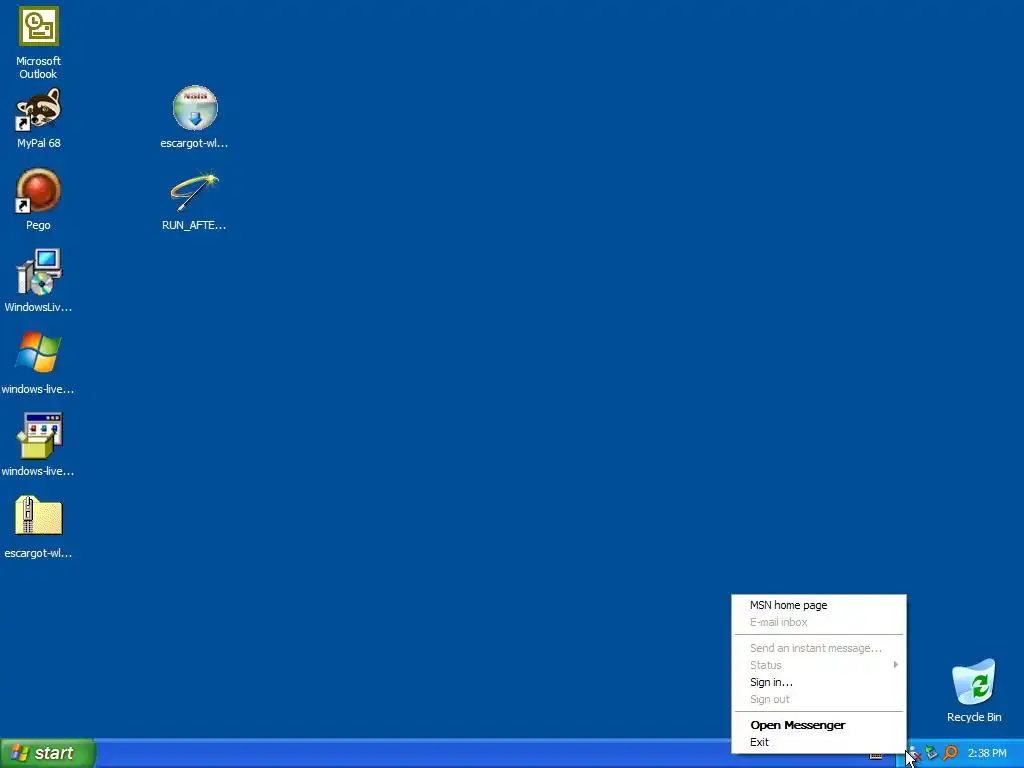This screenshot has height=768, width=1024.
Task: Select the windows-live... installer box icon
Action: (39, 436)
